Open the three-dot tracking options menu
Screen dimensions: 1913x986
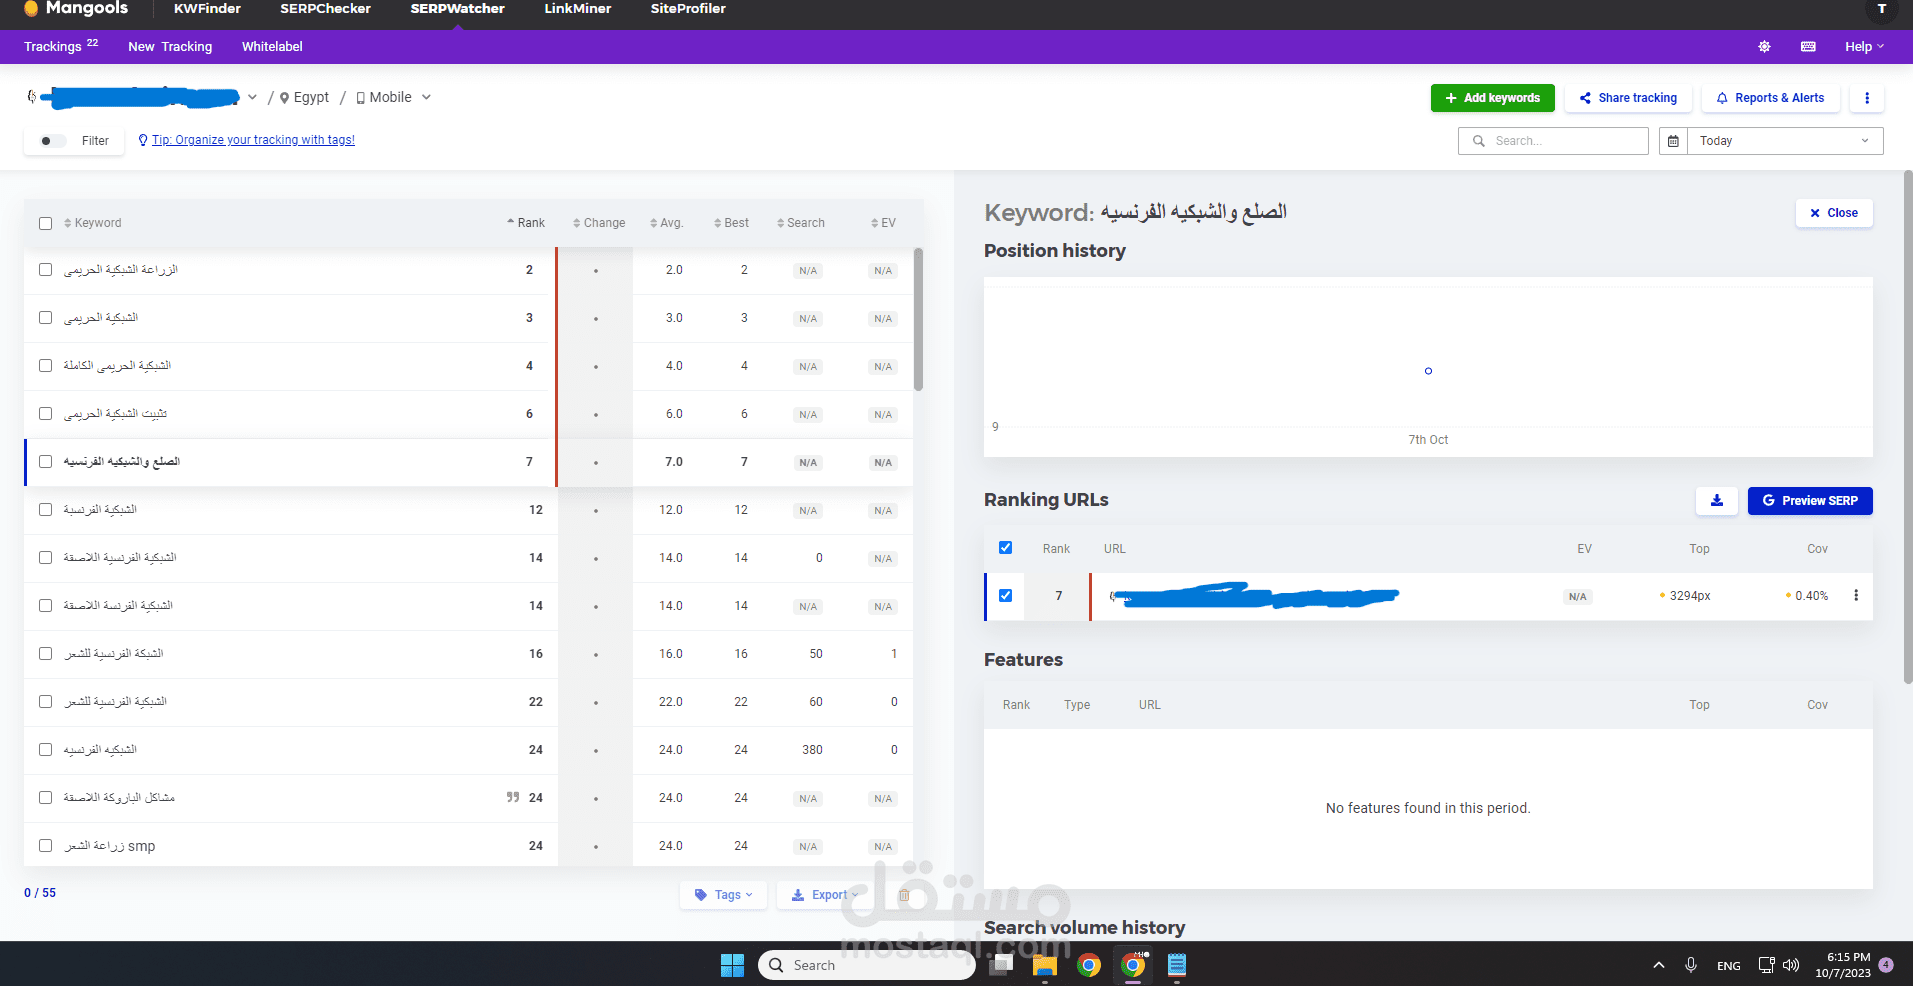point(1867,98)
